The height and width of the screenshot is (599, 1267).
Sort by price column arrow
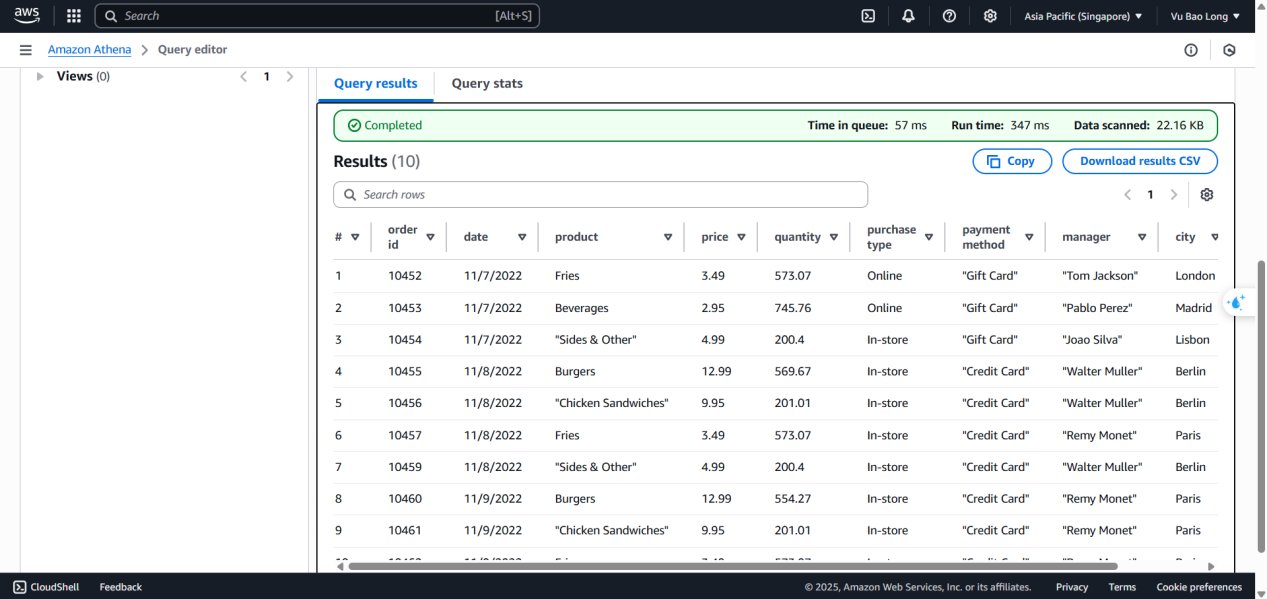coord(741,237)
